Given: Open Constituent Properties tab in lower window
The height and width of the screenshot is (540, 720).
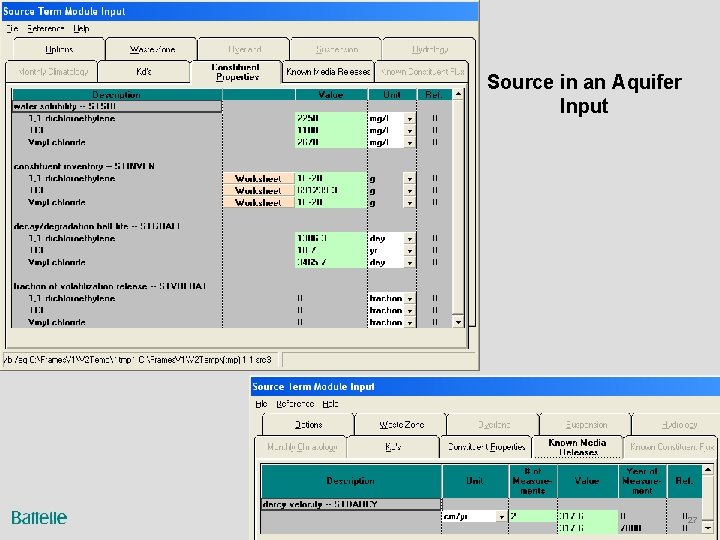Looking at the screenshot, I should click(486, 447).
